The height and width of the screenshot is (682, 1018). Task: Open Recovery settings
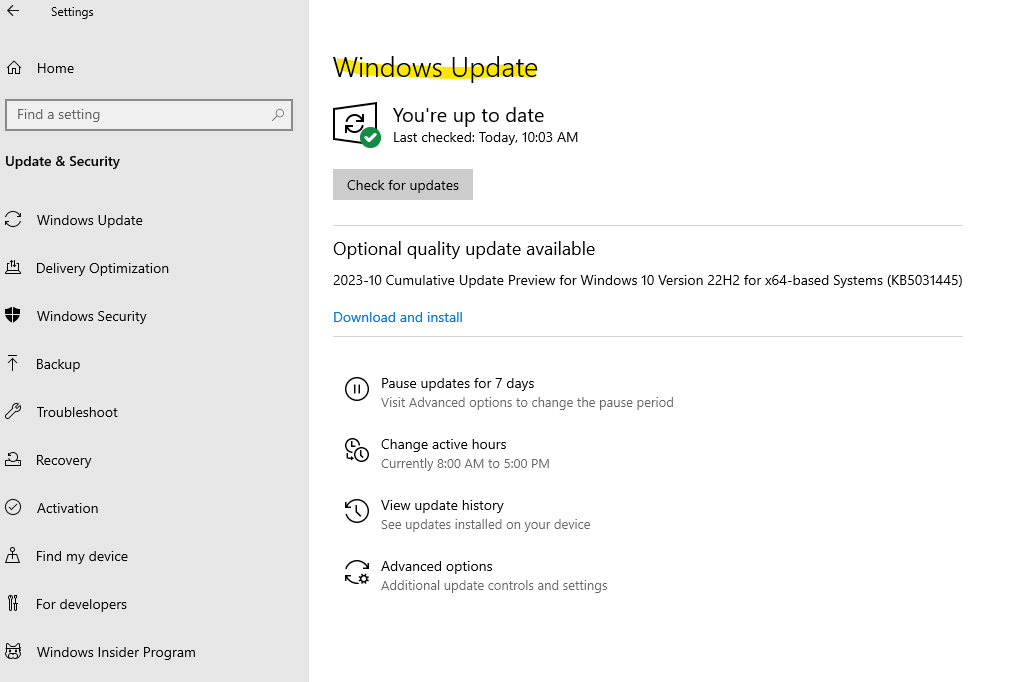click(63, 461)
